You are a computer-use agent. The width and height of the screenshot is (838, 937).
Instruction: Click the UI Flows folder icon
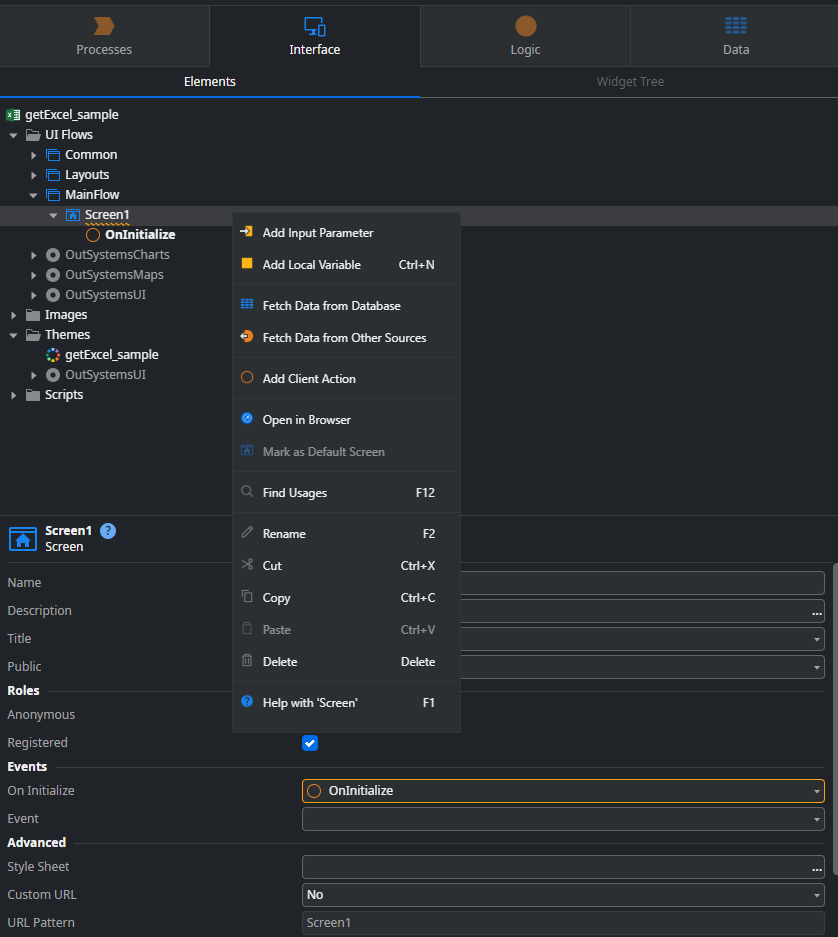[33, 135]
